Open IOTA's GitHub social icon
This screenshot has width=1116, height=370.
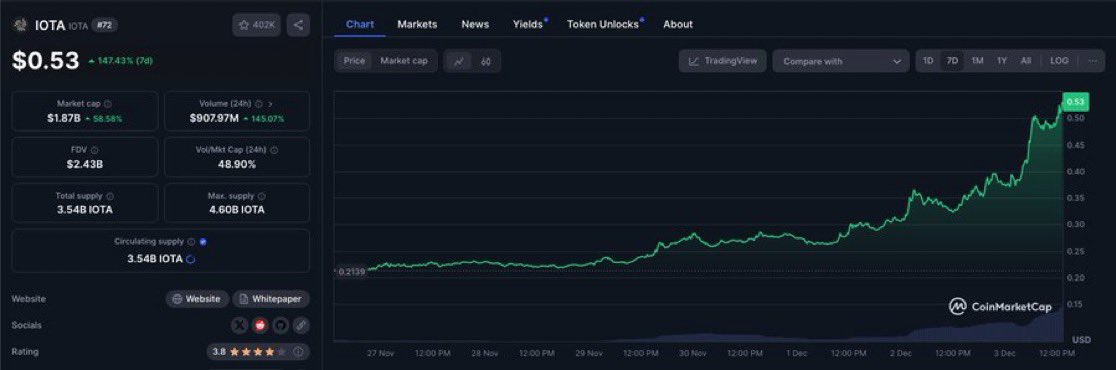tap(280, 325)
